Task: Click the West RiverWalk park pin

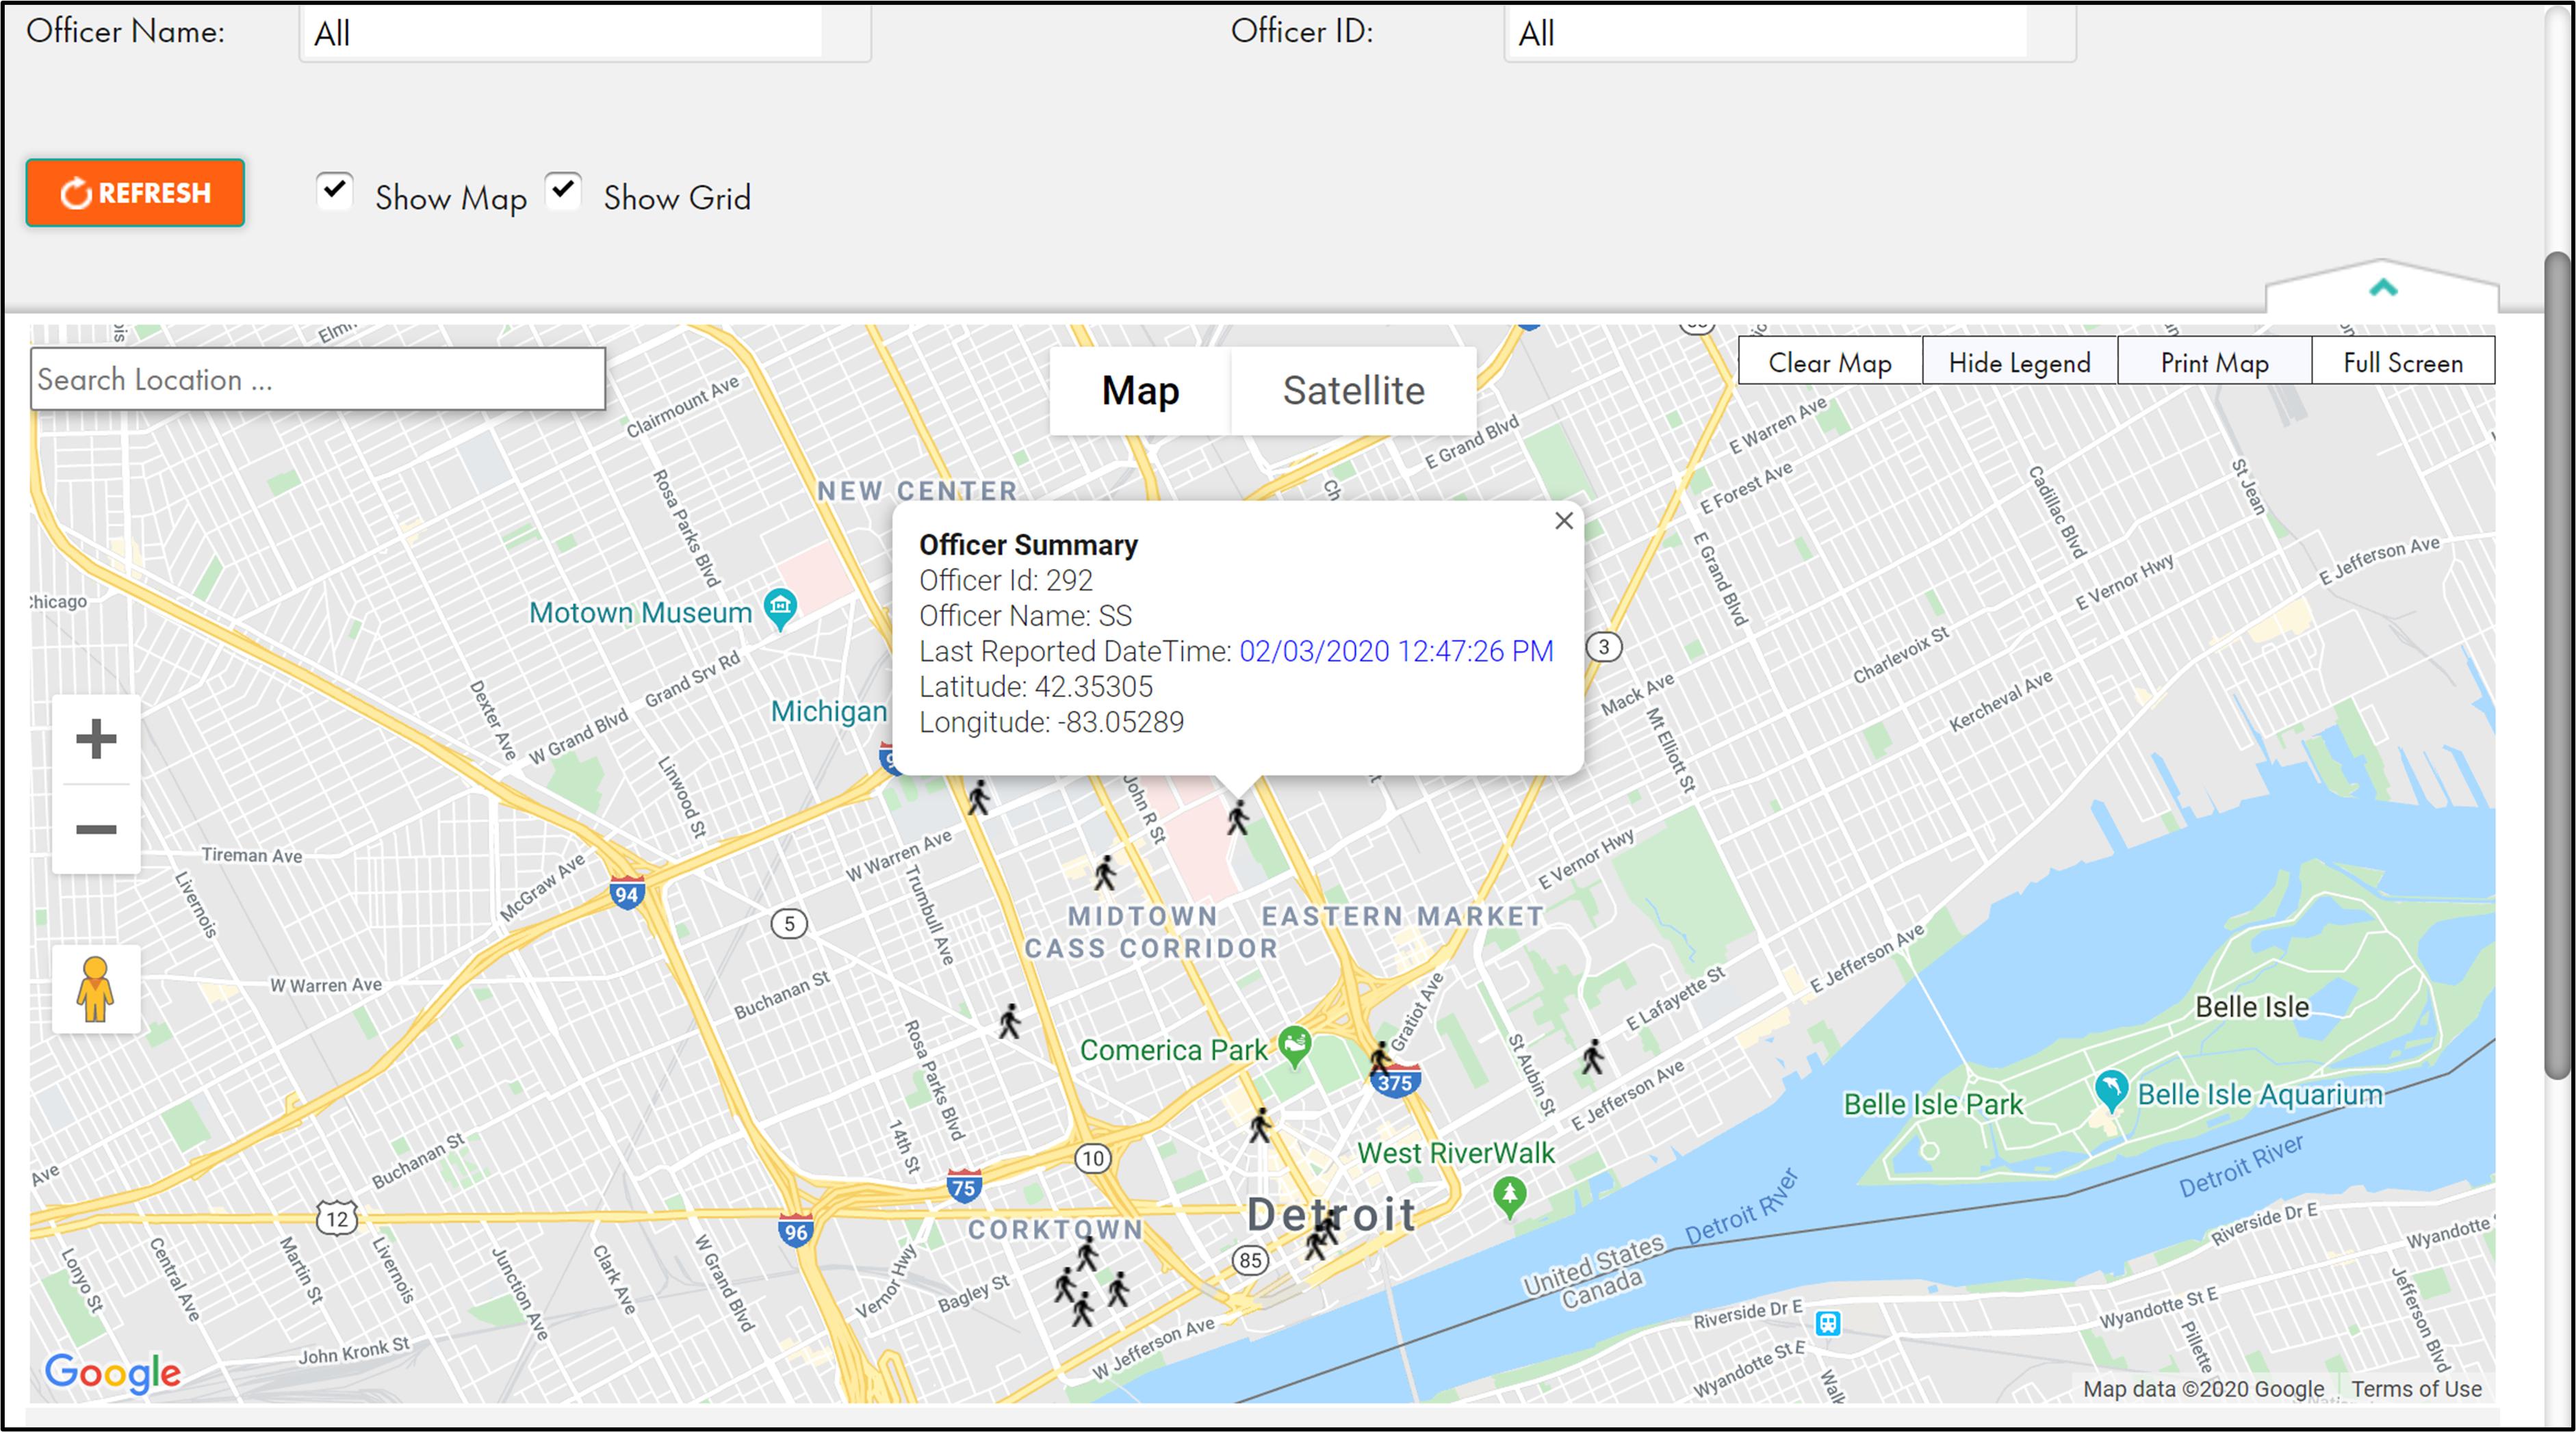Action: pyautogui.click(x=1509, y=1197)
